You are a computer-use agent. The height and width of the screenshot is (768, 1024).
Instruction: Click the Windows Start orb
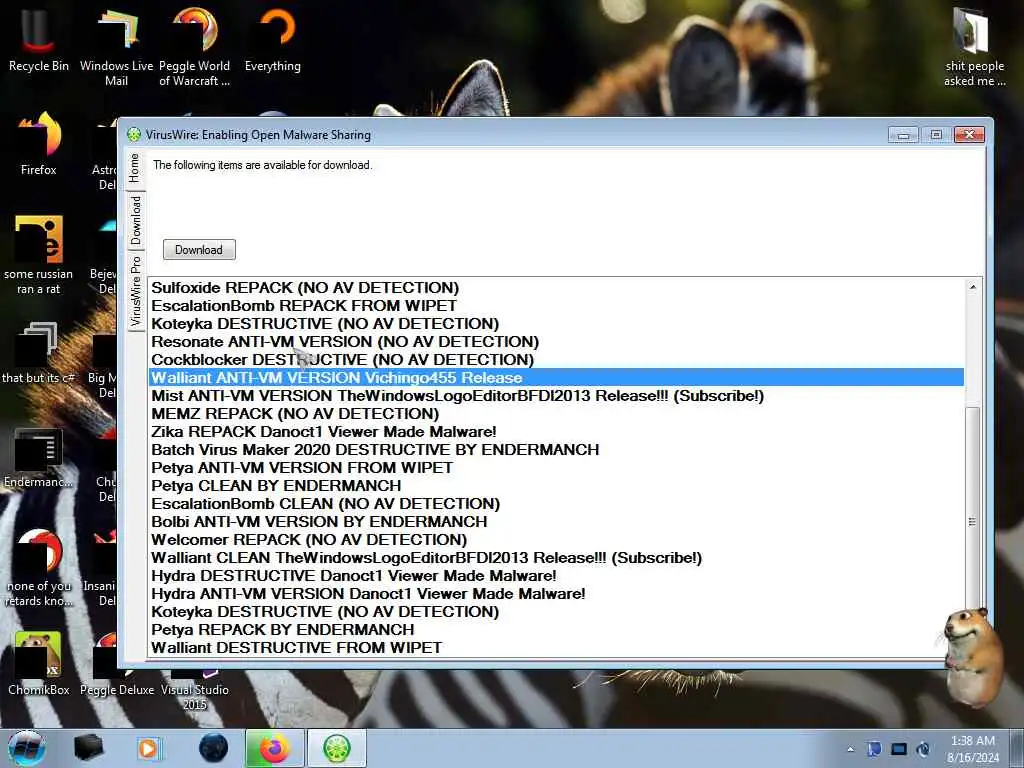[x=27, y=748]
